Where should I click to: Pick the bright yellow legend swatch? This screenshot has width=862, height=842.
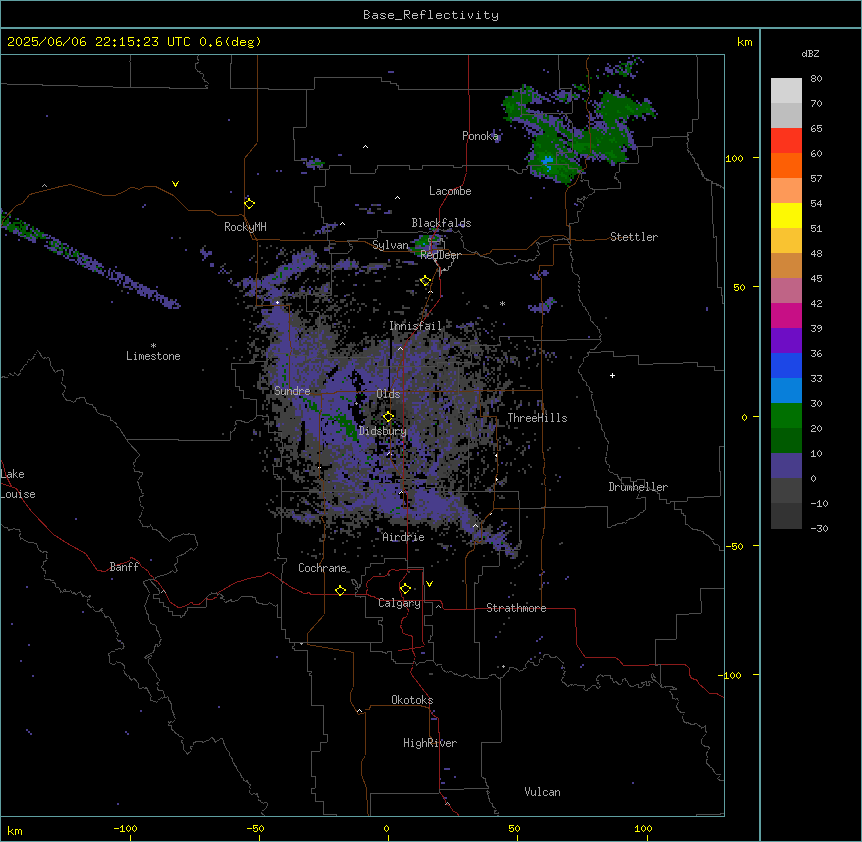[786, 215]
